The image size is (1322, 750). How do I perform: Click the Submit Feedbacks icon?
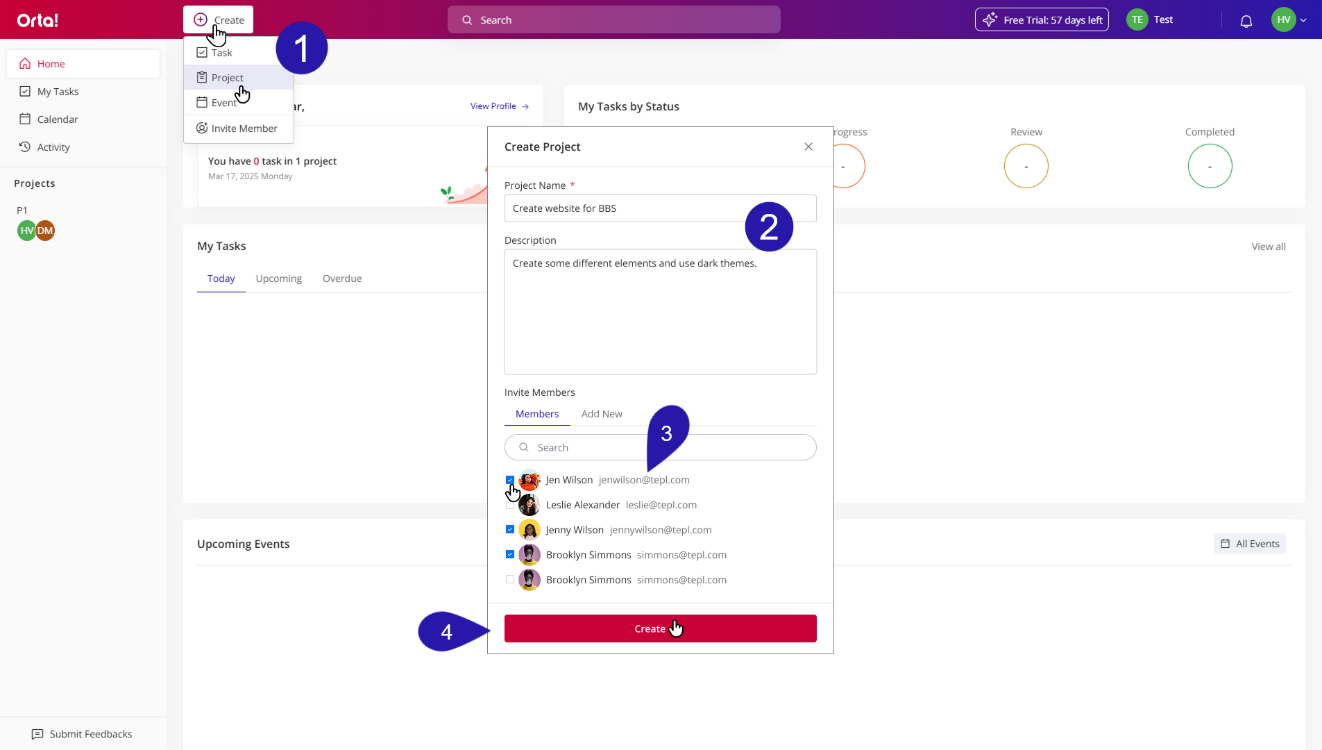[37, 734]
